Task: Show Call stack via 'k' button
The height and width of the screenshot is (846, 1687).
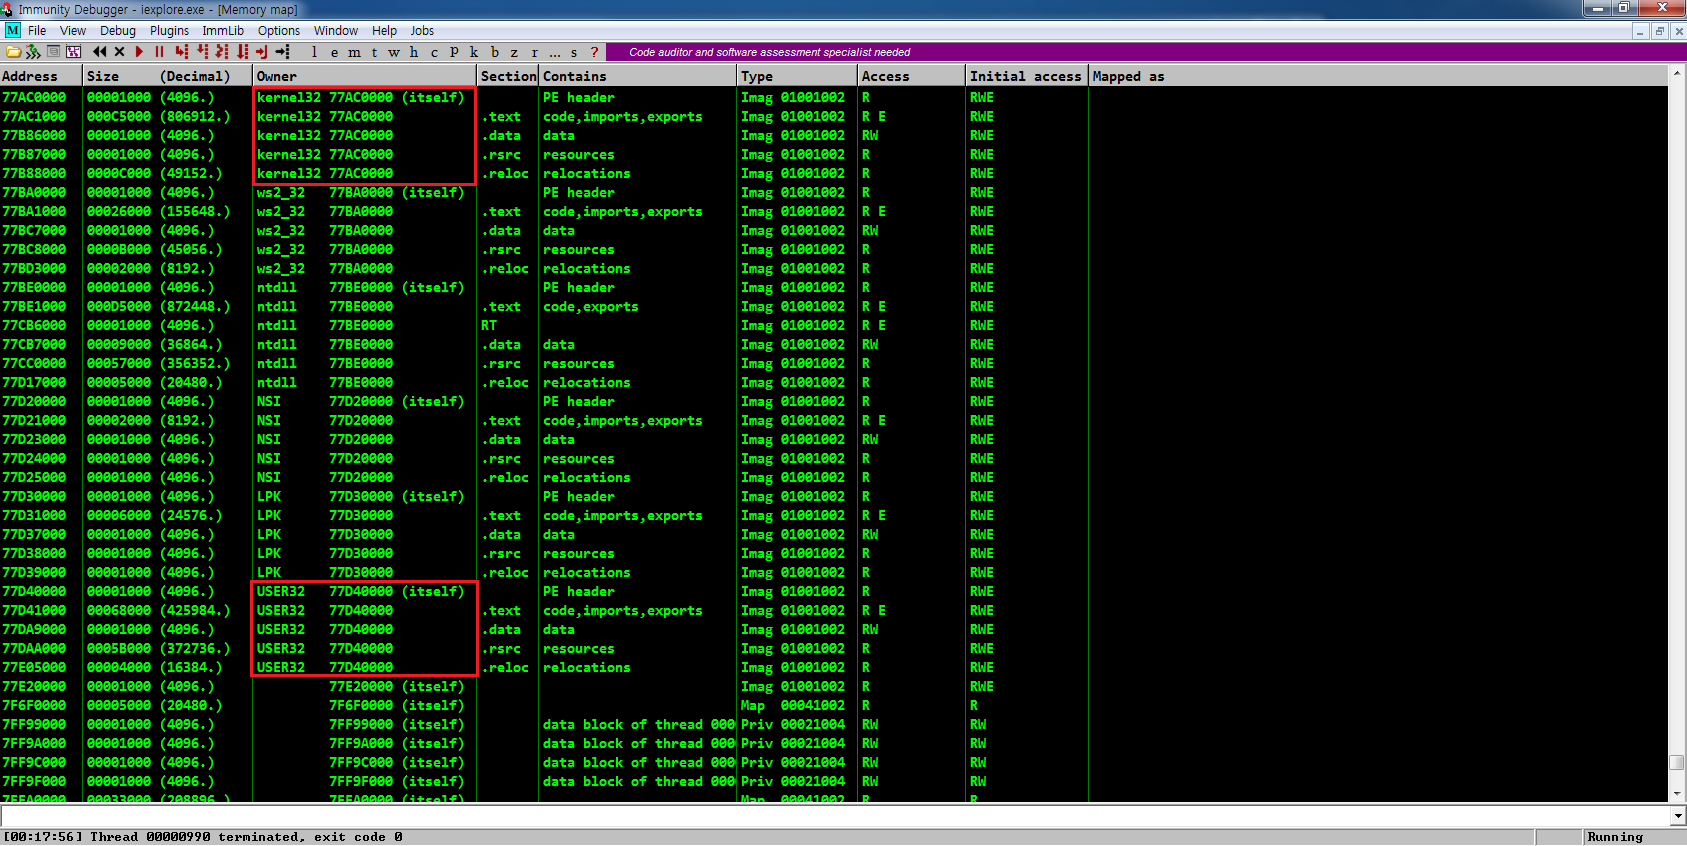Action: (x=474, y=52)
